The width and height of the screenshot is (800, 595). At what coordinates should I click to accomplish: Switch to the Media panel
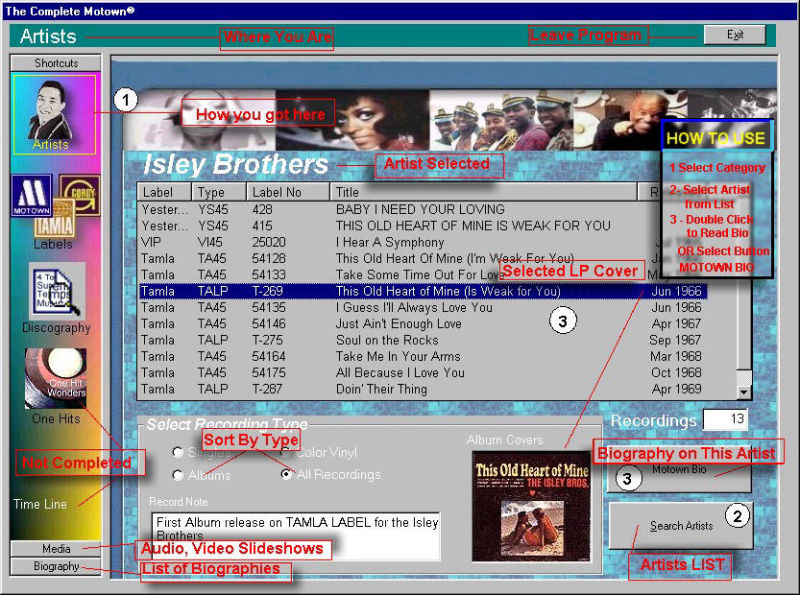pos(56,549)
